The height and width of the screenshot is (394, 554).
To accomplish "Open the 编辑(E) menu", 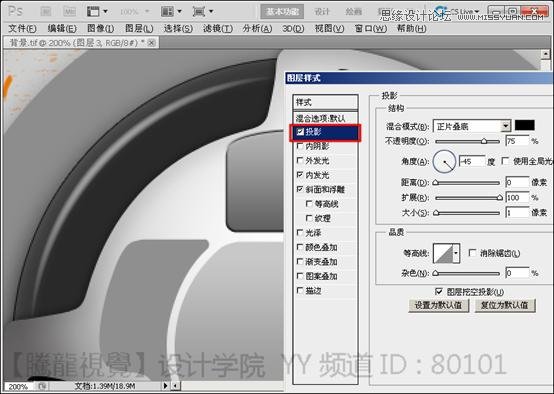I will tap(62, 29).
